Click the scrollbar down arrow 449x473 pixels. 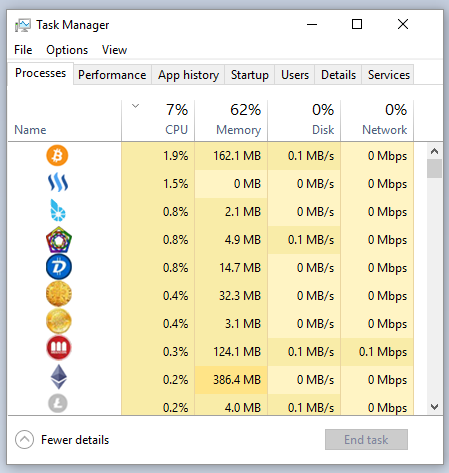coord(434,407)
